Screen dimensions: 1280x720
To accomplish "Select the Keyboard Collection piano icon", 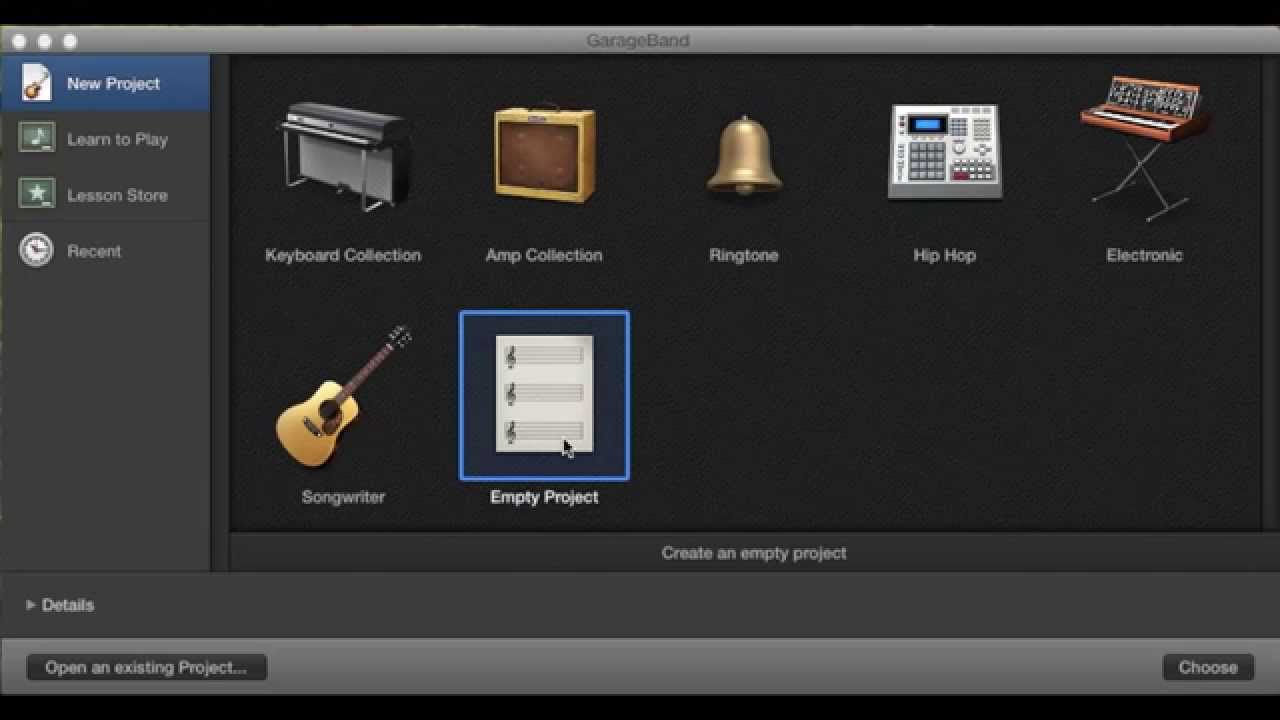I will [343, 155].
